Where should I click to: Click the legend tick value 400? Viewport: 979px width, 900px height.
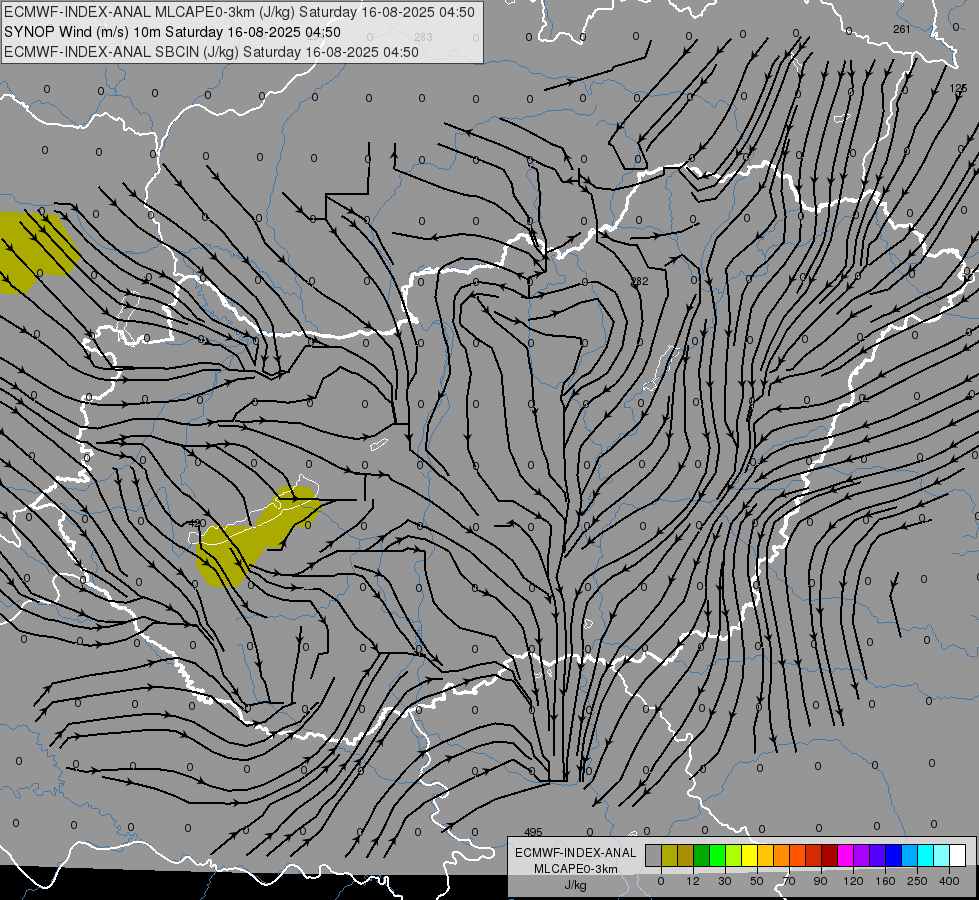pyautogui.click(x=949, y=881)
